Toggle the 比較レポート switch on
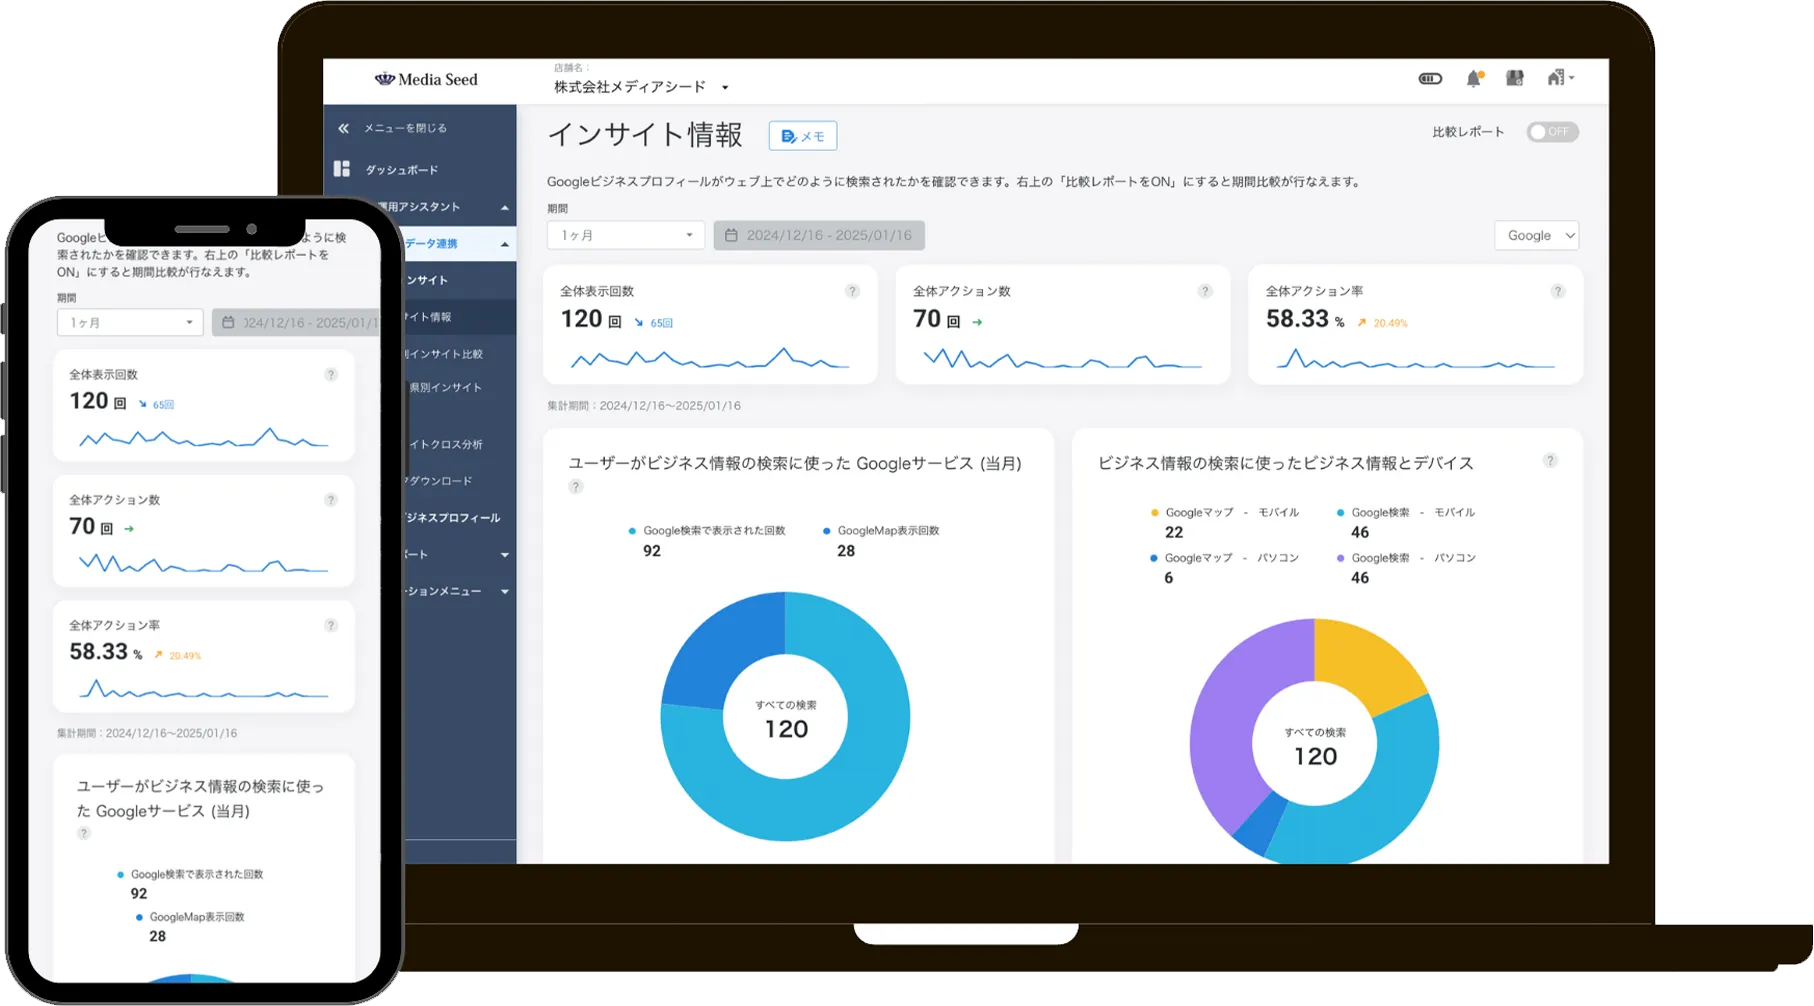Screen dimensions: 1814x1006 click(1551, 132)
